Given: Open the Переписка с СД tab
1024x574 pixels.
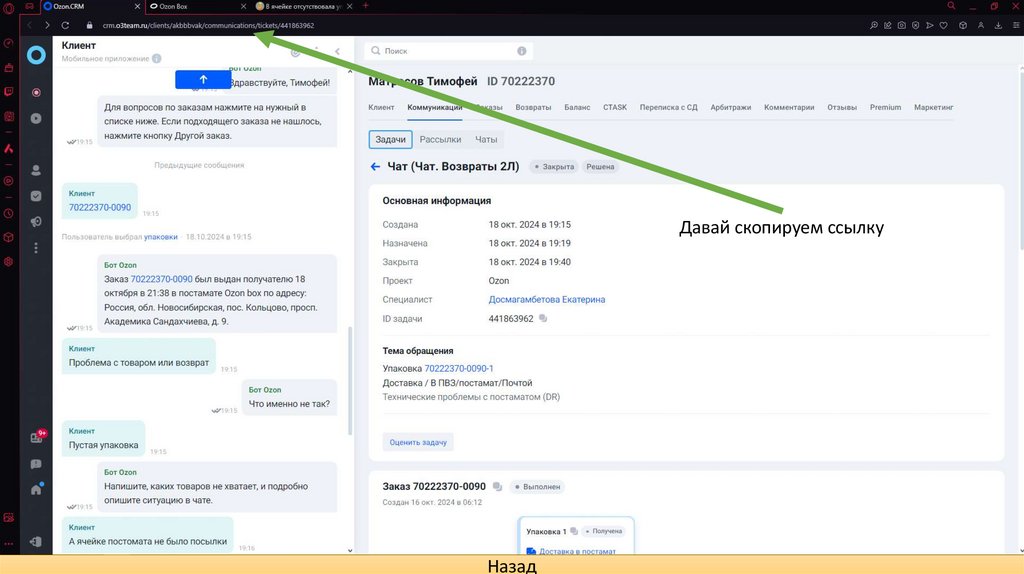Looking at the screenshot, I should [668, 107].
